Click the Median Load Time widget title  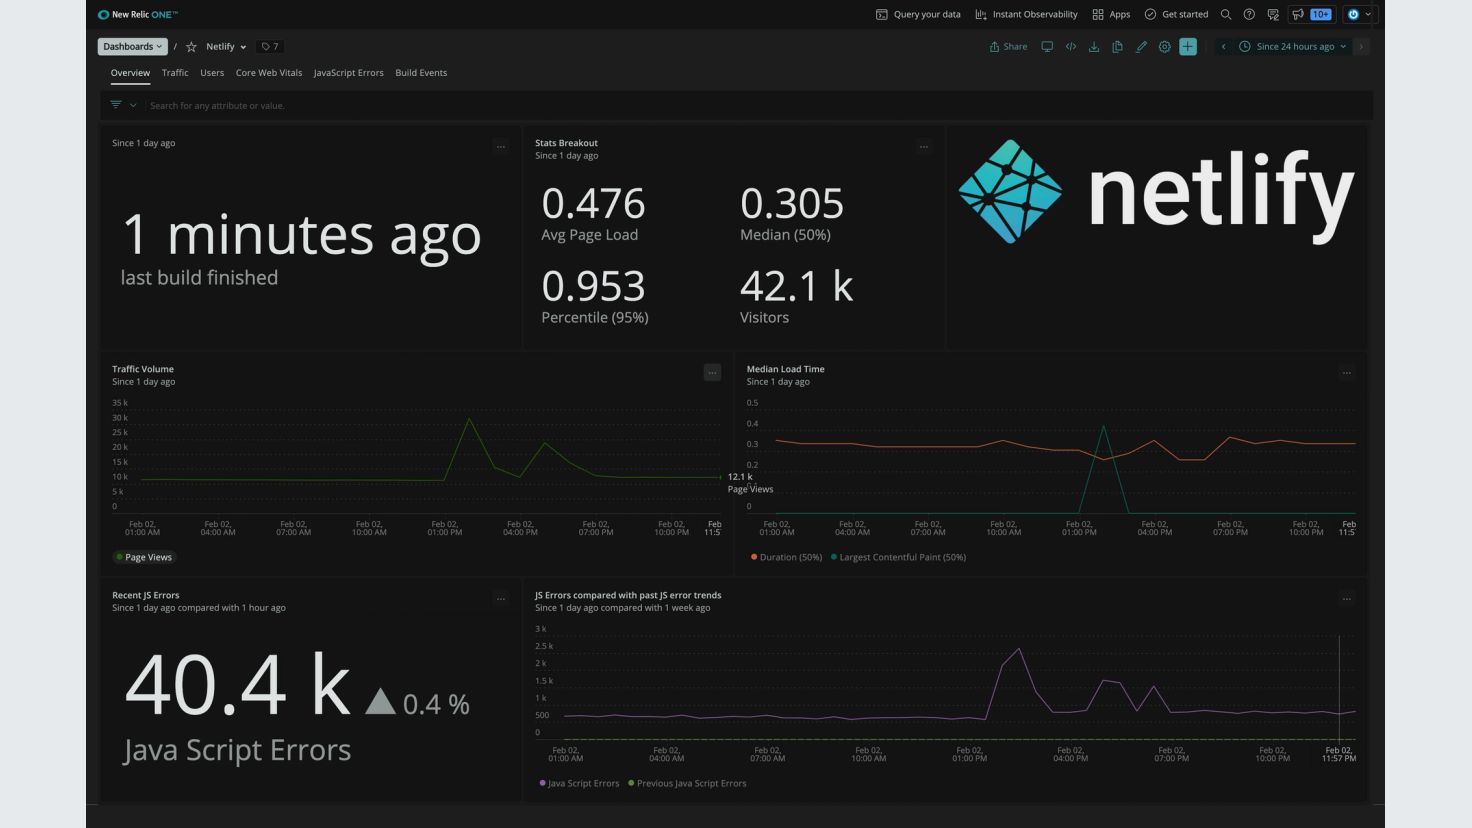point(785,369)
